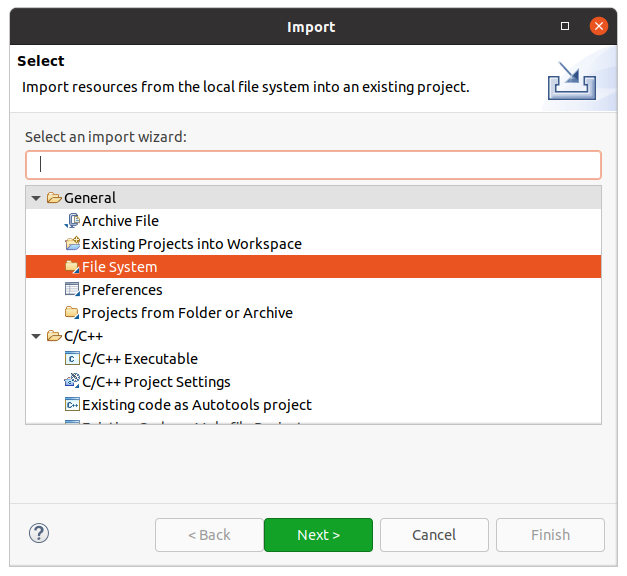Select the C/C++ folder node
This screenshot has width=627, height=576.
83,336
